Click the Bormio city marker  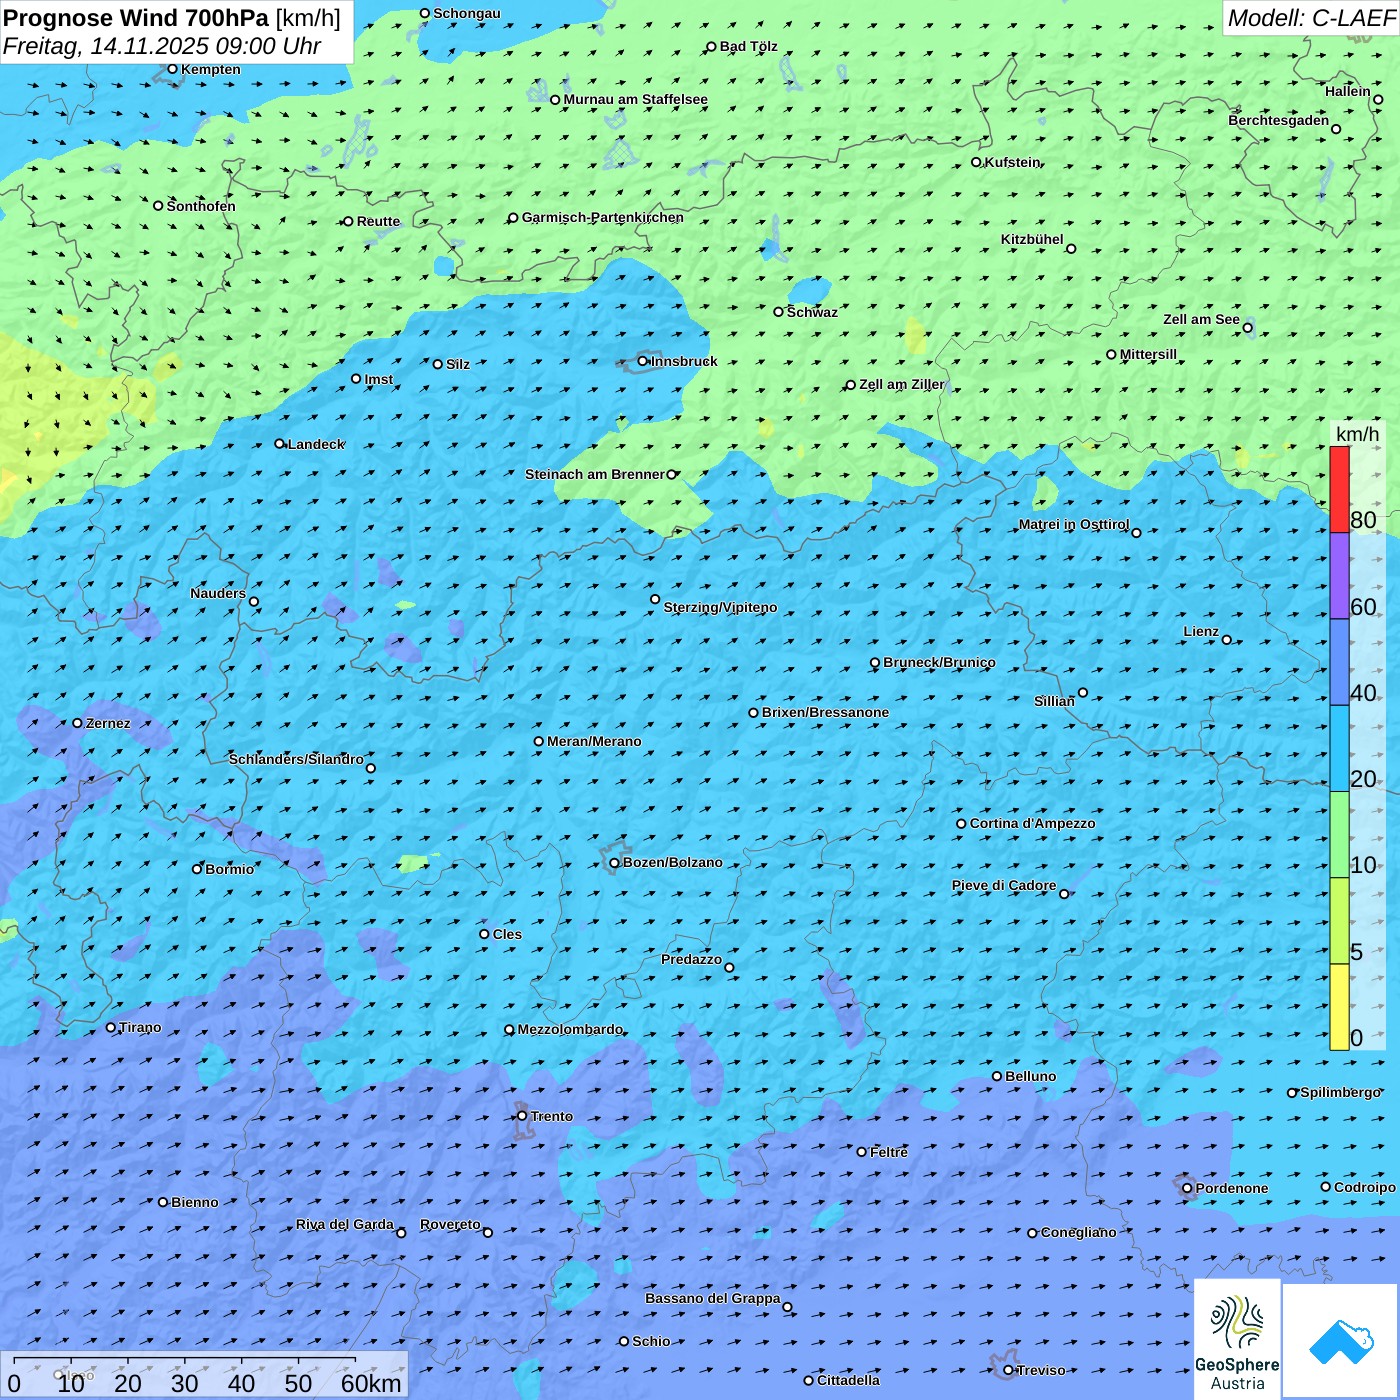click(x=197, y=869)
